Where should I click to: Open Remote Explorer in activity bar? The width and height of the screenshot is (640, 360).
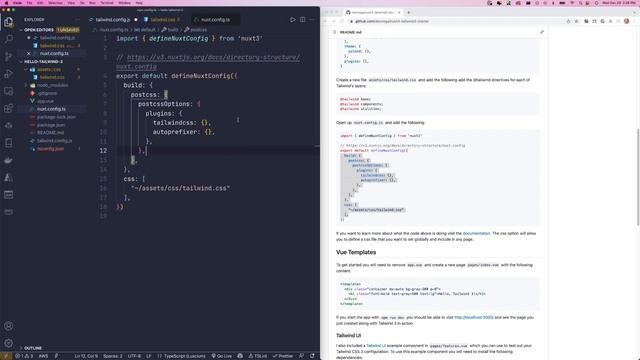coord(9,91)
